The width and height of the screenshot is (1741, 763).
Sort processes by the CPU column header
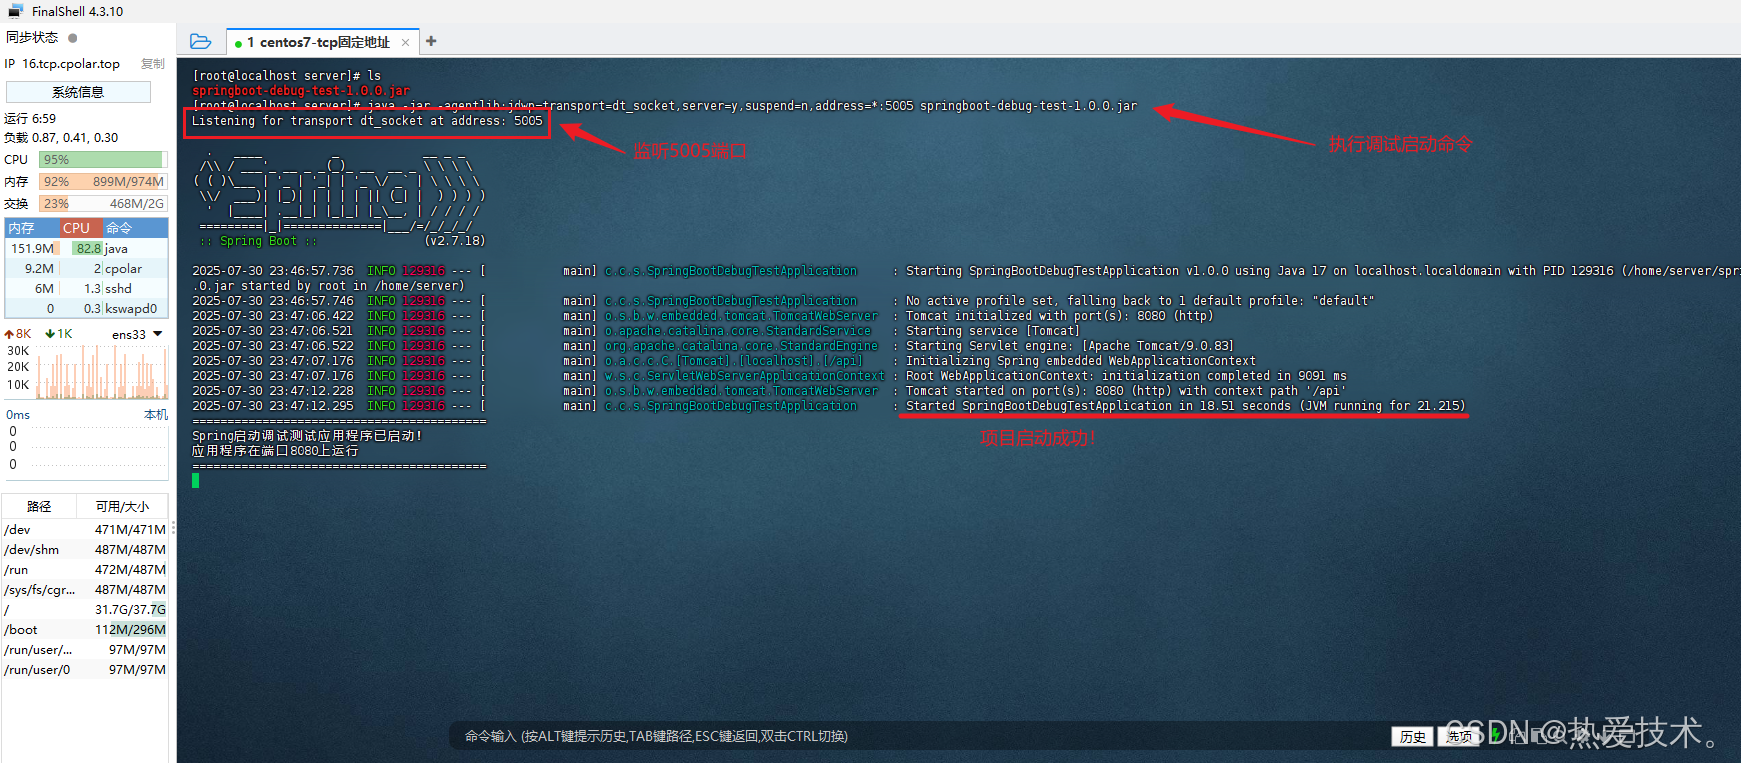77,228
